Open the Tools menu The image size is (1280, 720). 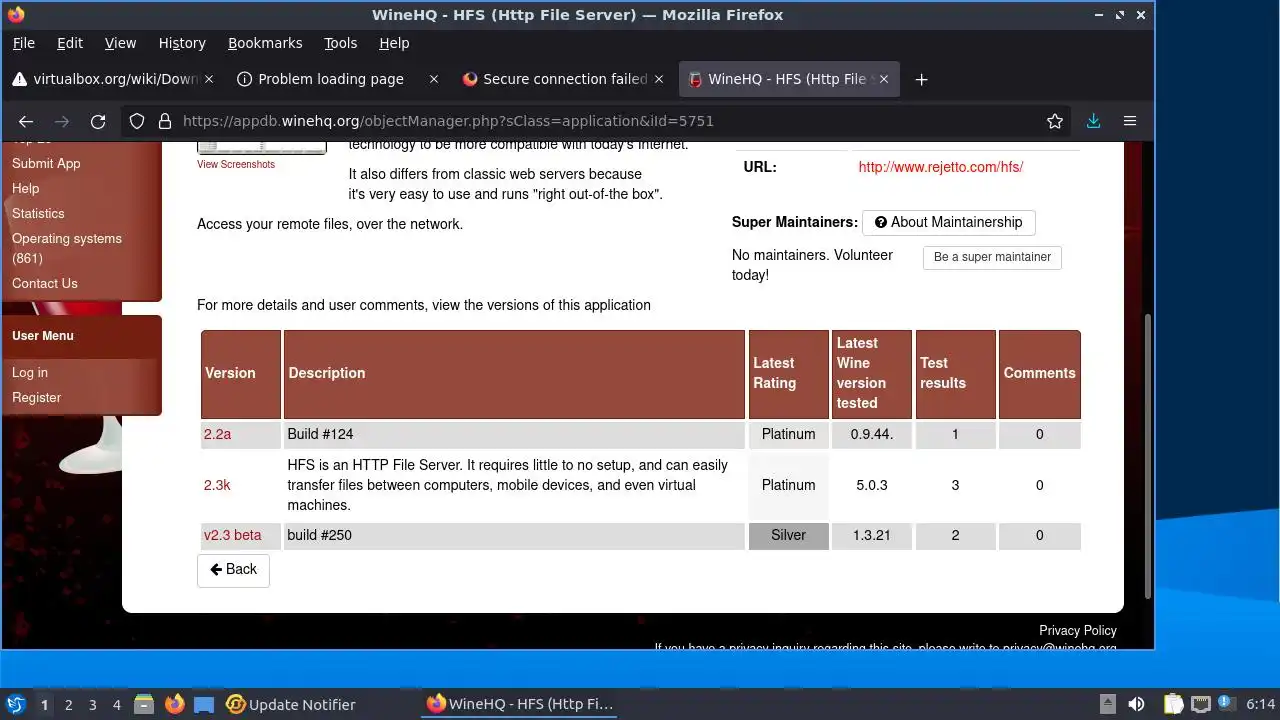[340, 43]
